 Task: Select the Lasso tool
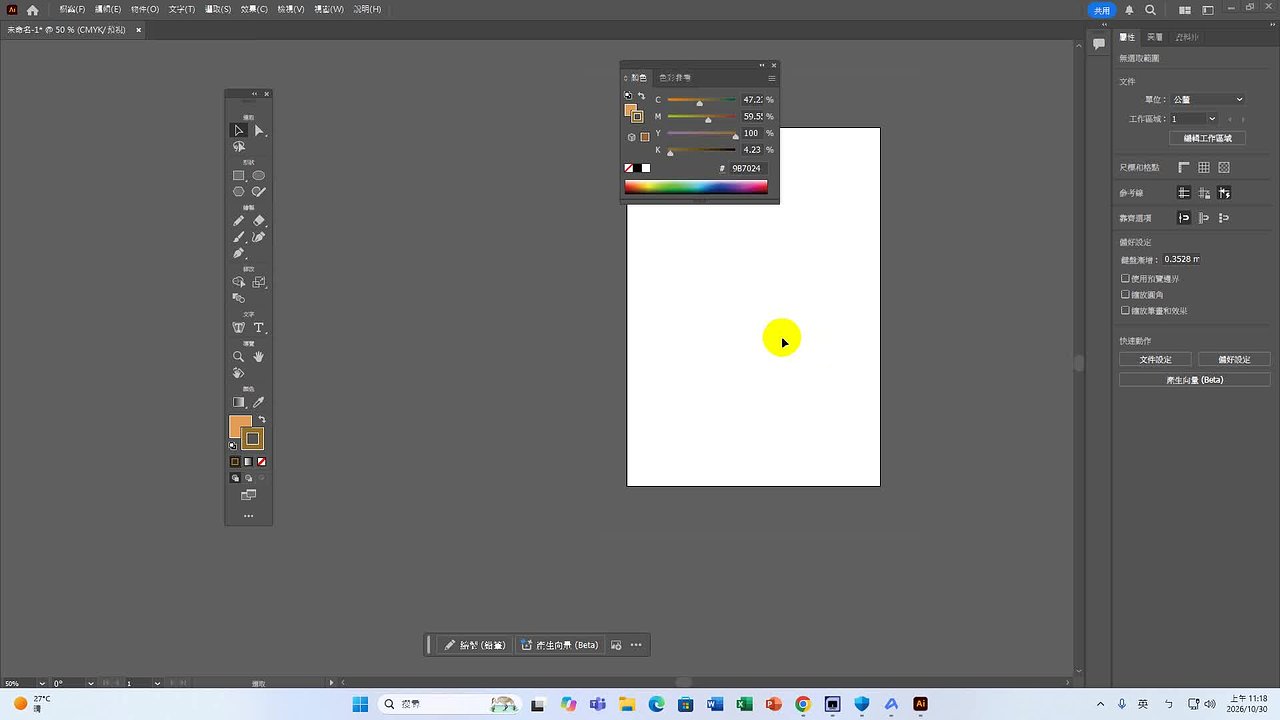pyautogui.click(x=238, y=147)
